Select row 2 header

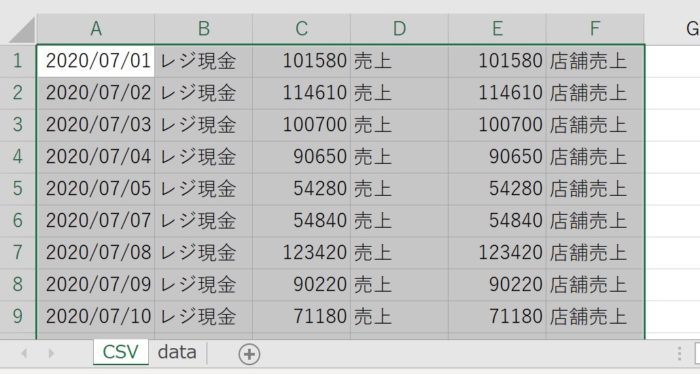(18, 93)
